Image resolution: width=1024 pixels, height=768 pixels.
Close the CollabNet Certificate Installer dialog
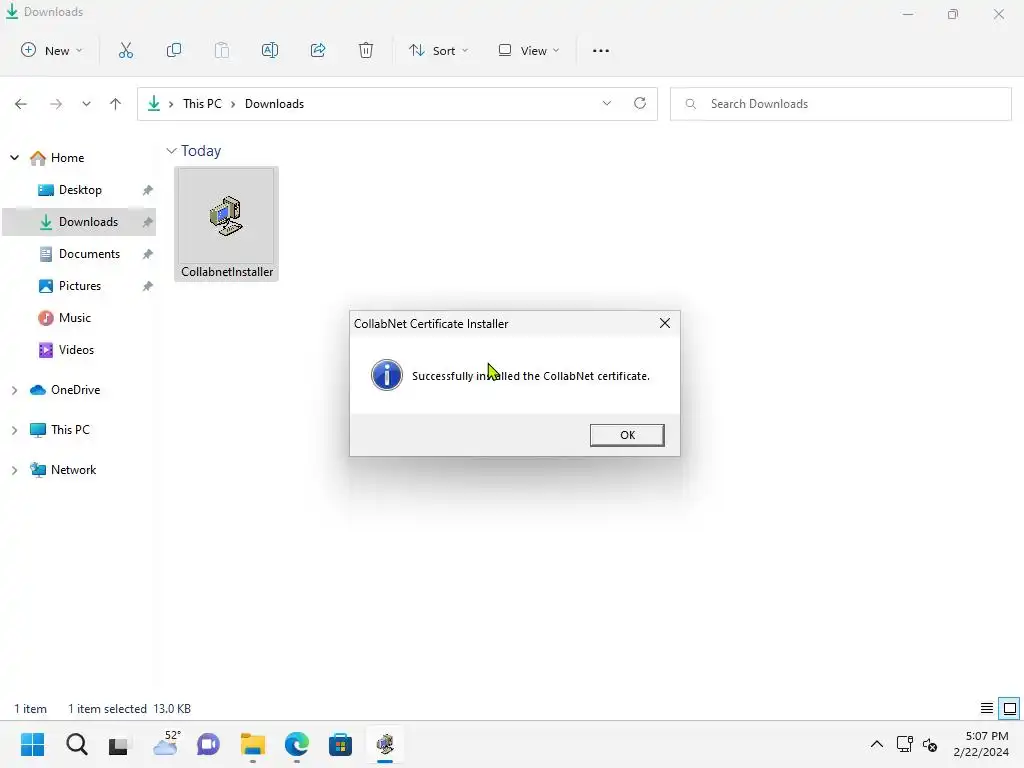click(665, 323)
